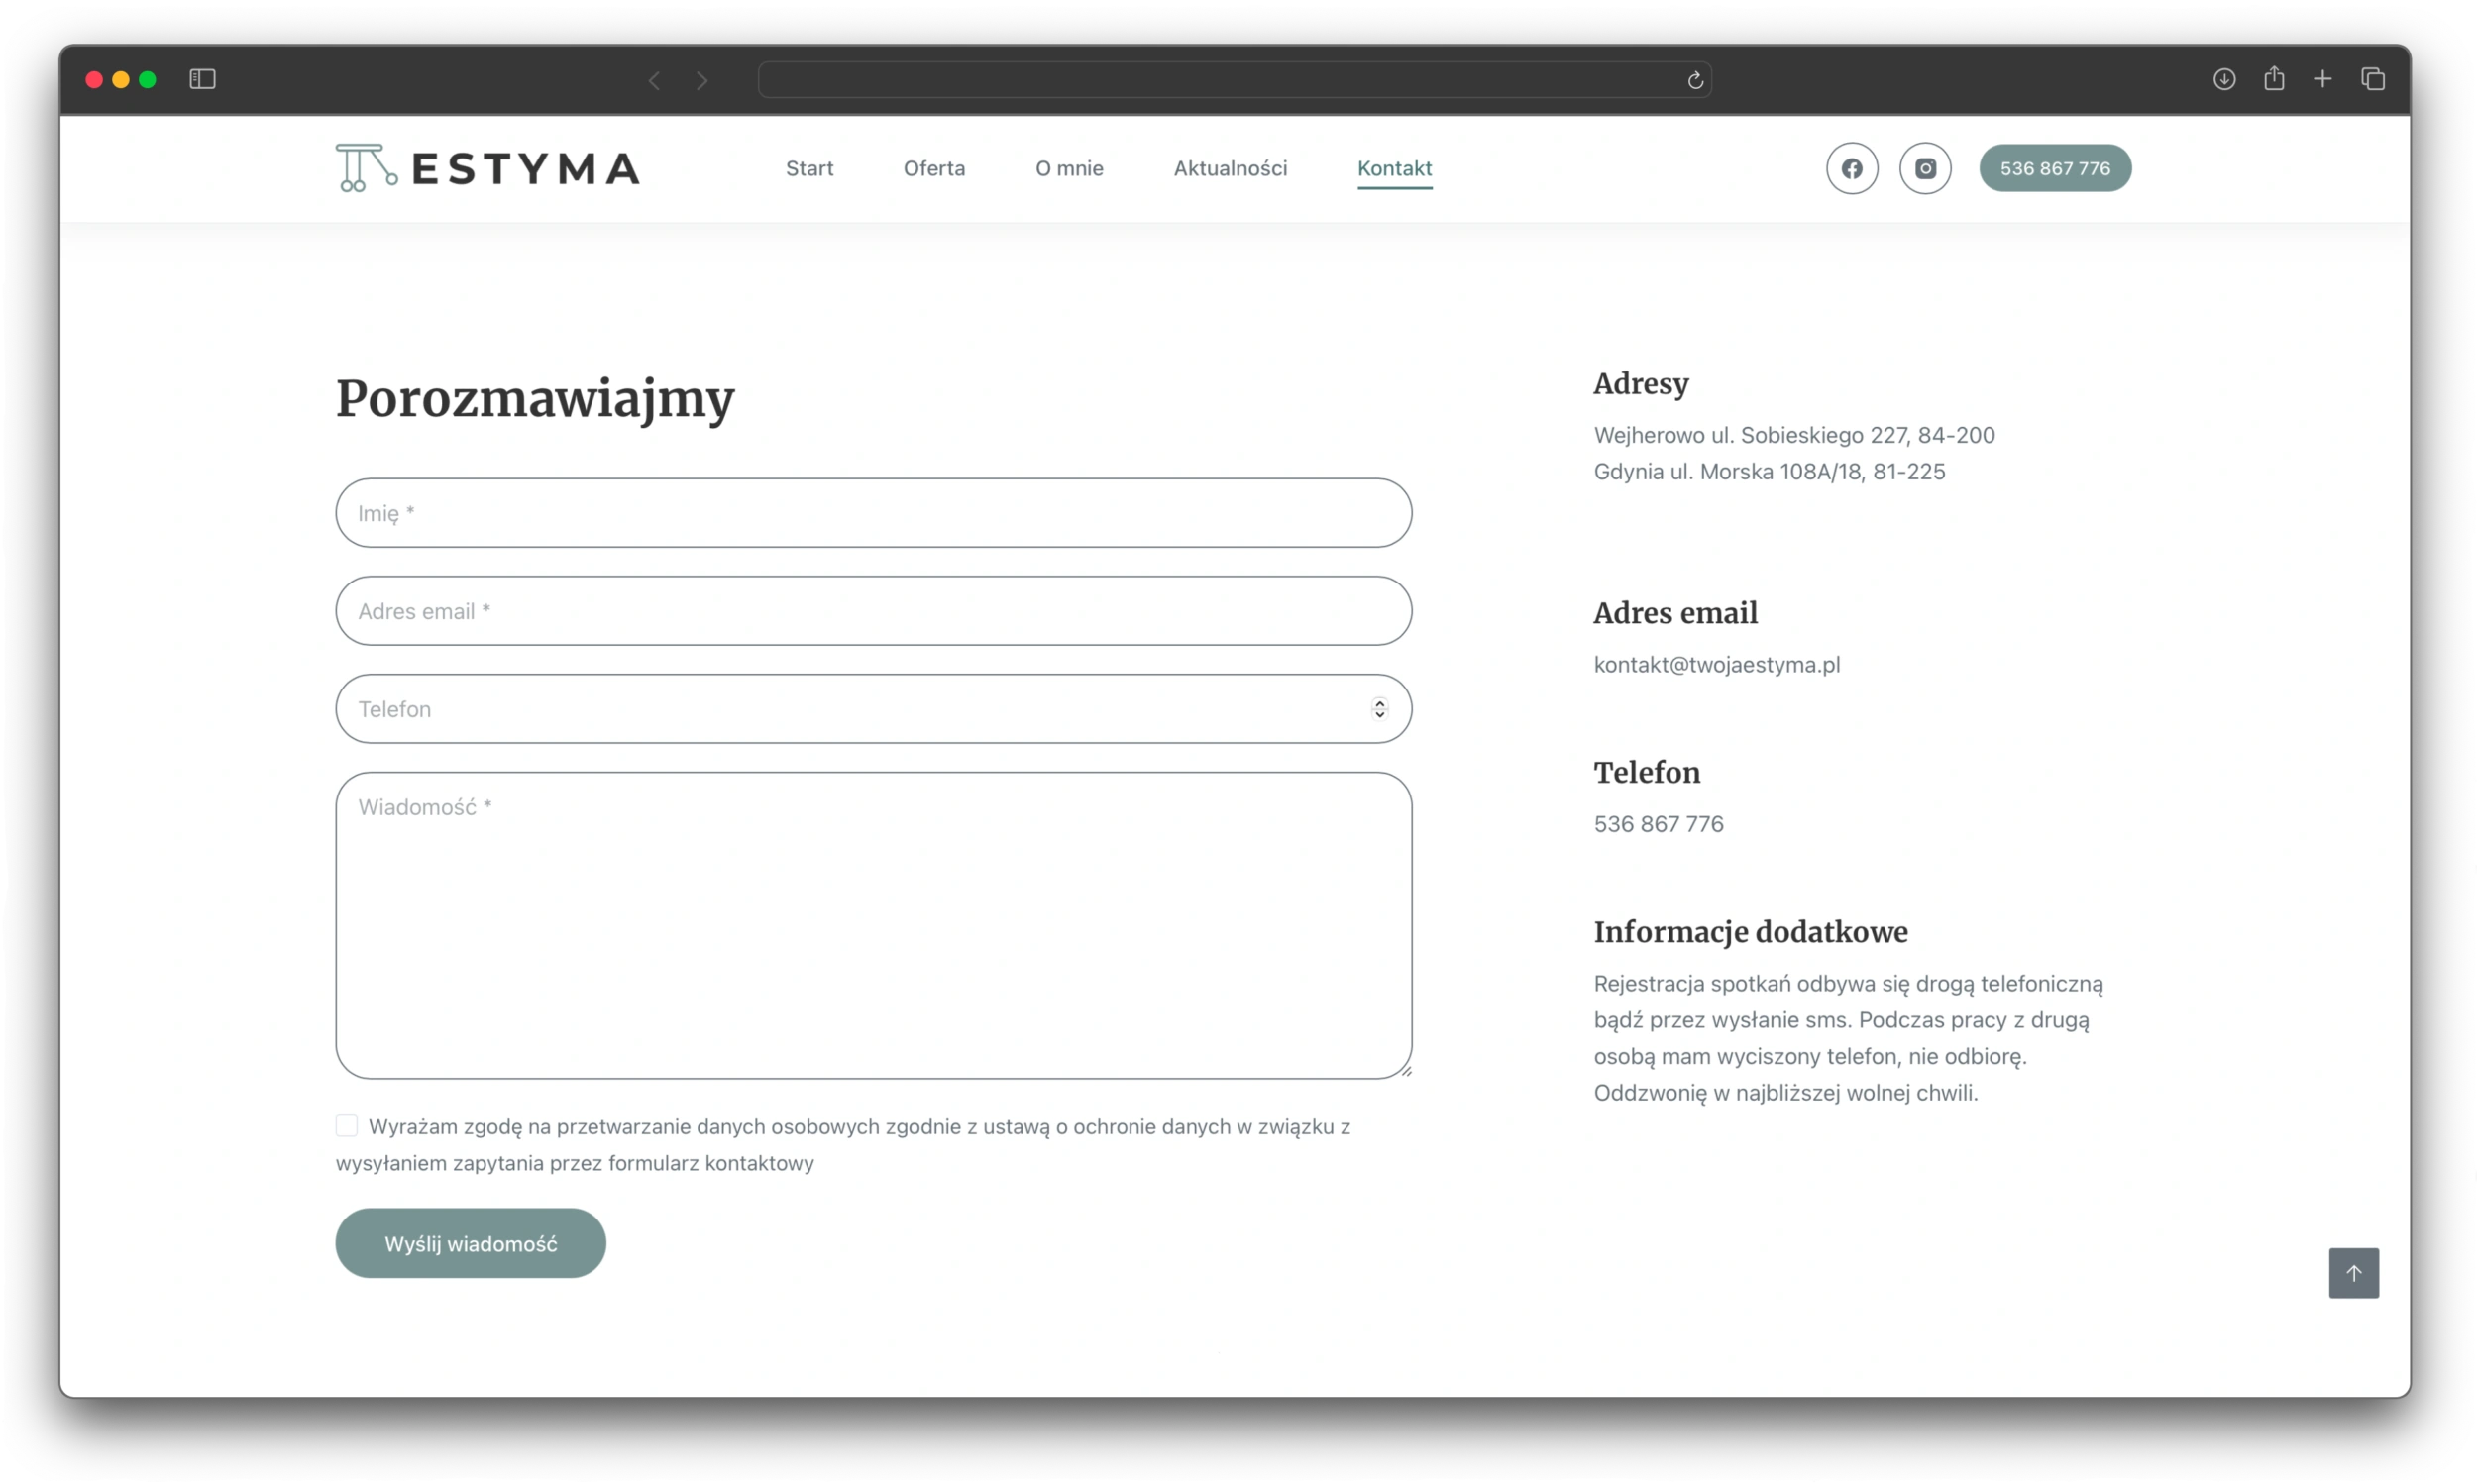Viewport: 2477px width, 1484px height.
Task: Enable the data processing consent checkbox
Action: (346, 1125)
